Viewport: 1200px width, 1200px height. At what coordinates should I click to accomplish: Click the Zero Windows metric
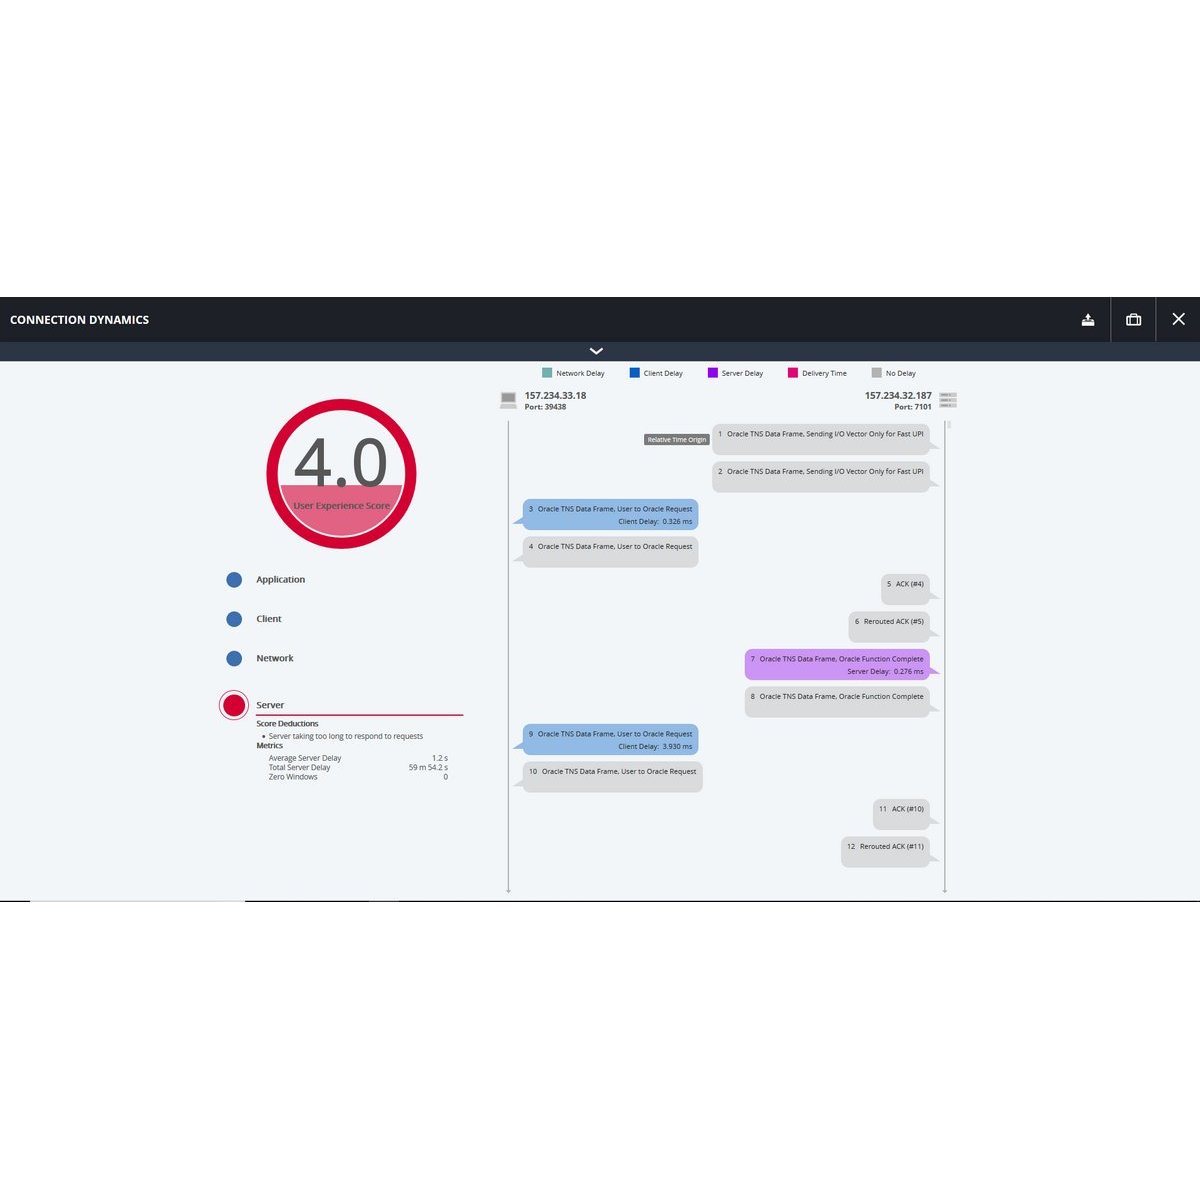click(293, 777)
